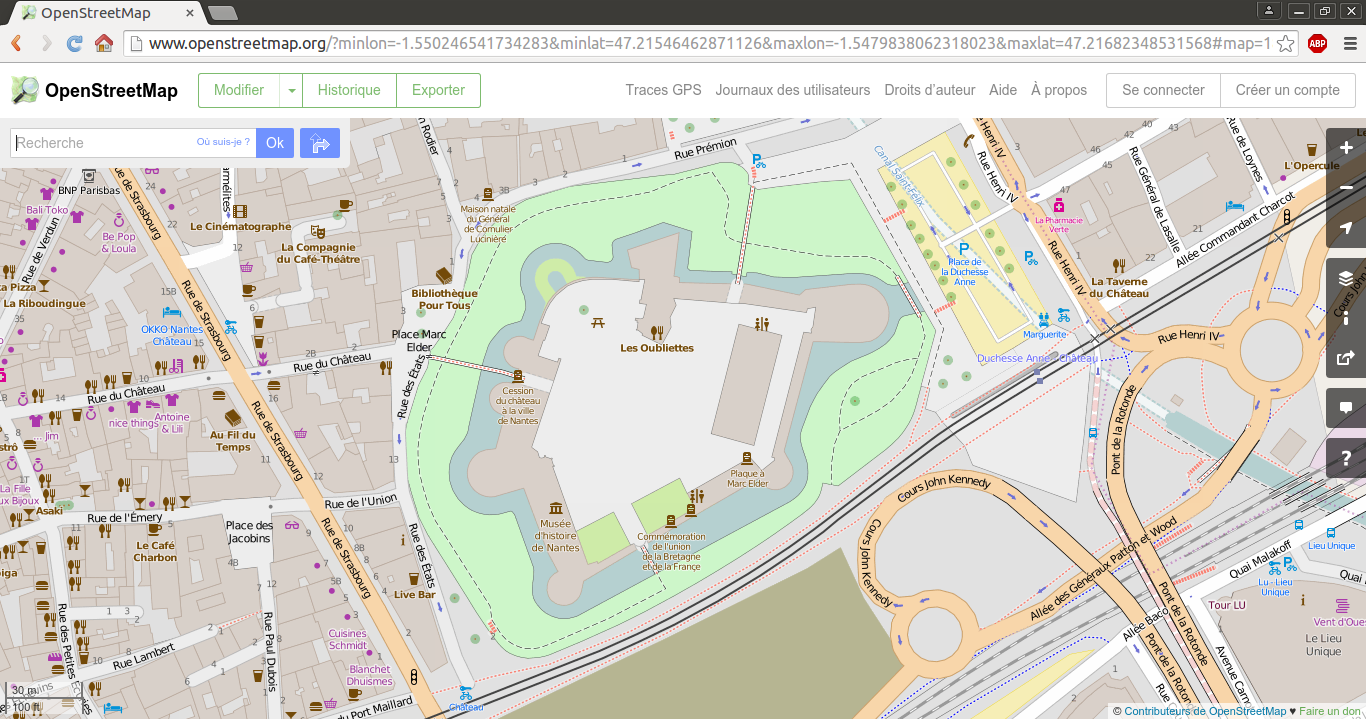Click the Musée d'histoire de Nantes label
1366x719 pixels.
tap(556, 536)
